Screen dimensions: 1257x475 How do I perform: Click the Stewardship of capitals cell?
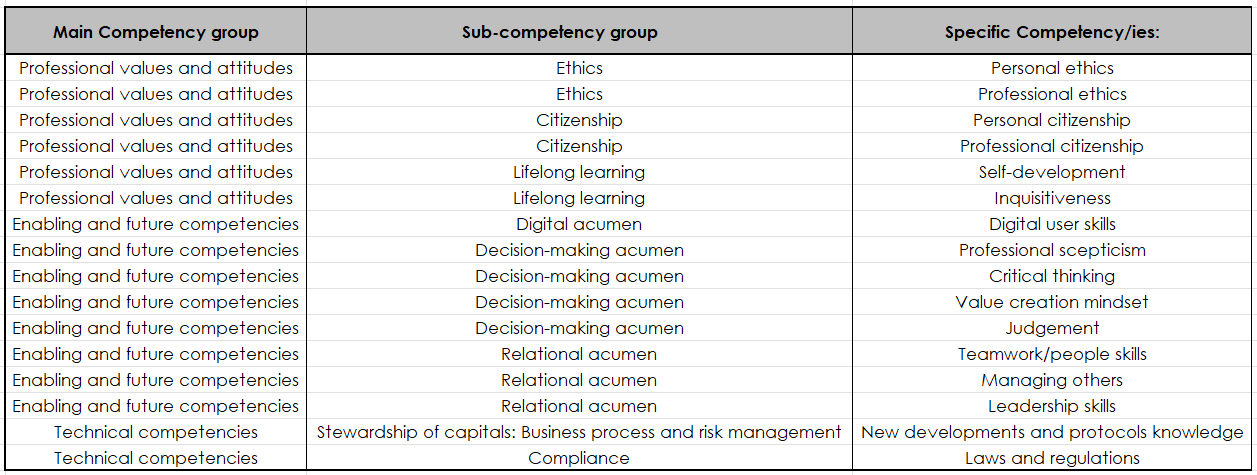pyautogui.click(x=579, y=432)
